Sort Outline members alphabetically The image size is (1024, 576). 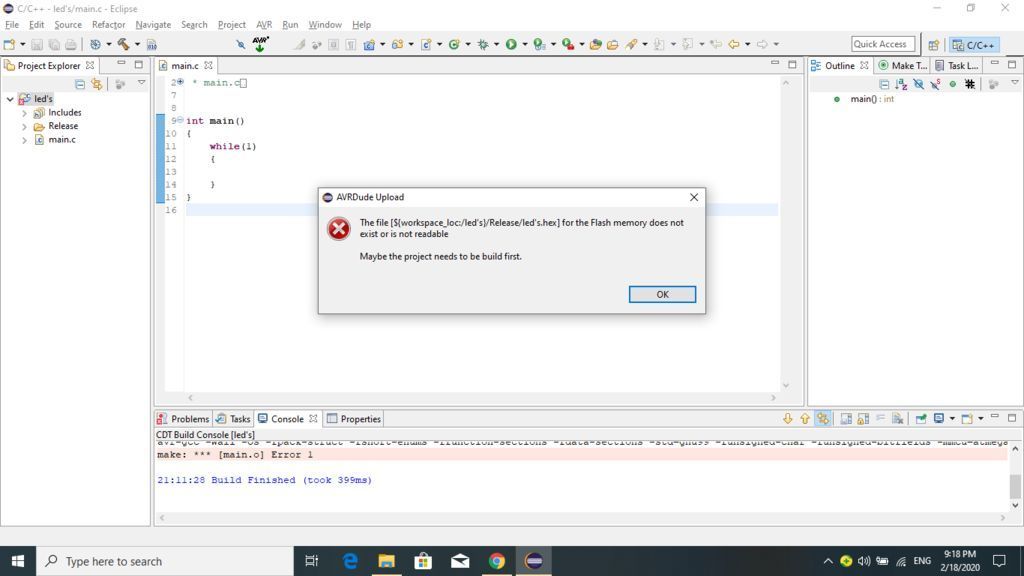click(901, 85)
